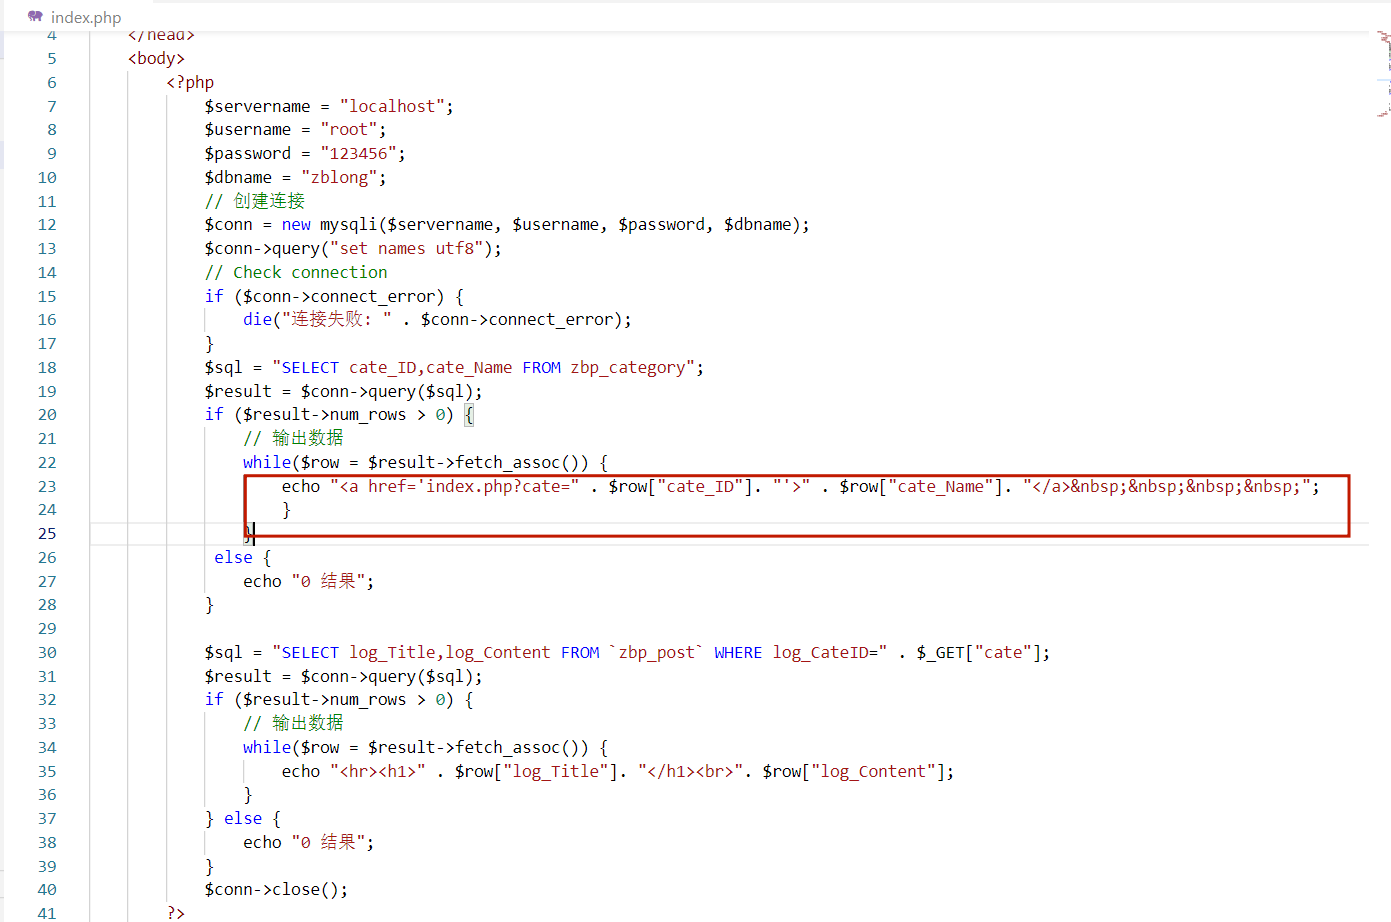Screen dimensions: 1391x922
Task: Click the $conn->connect_error condition on line 15
Action: point(339,297)
